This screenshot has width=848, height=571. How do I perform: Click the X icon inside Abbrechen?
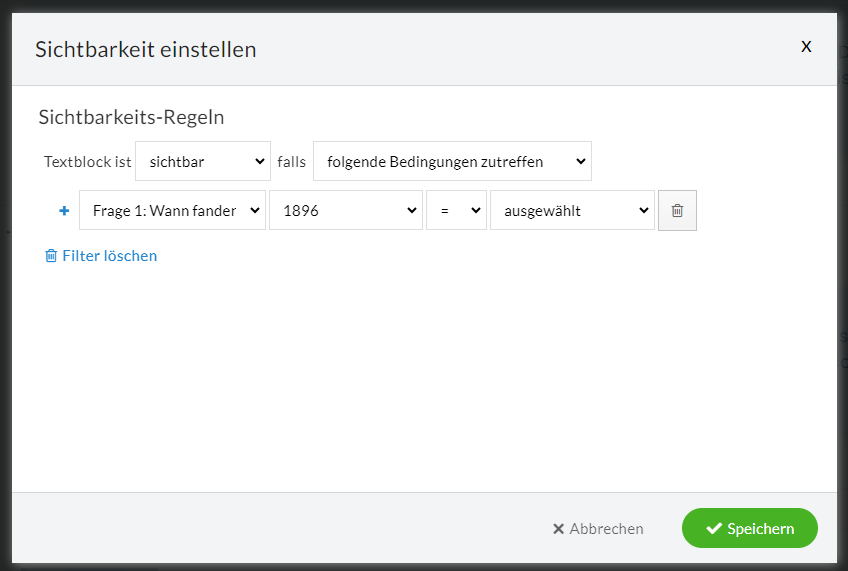tap(559, 528)
